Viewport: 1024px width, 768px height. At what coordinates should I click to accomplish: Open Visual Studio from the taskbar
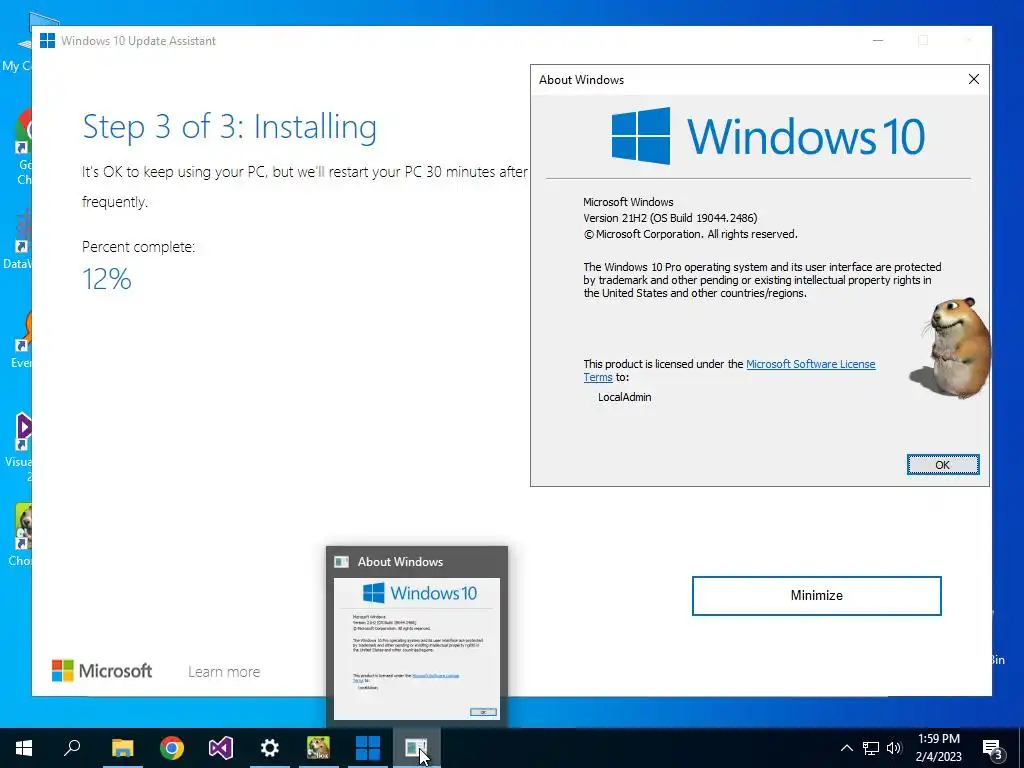221,748
